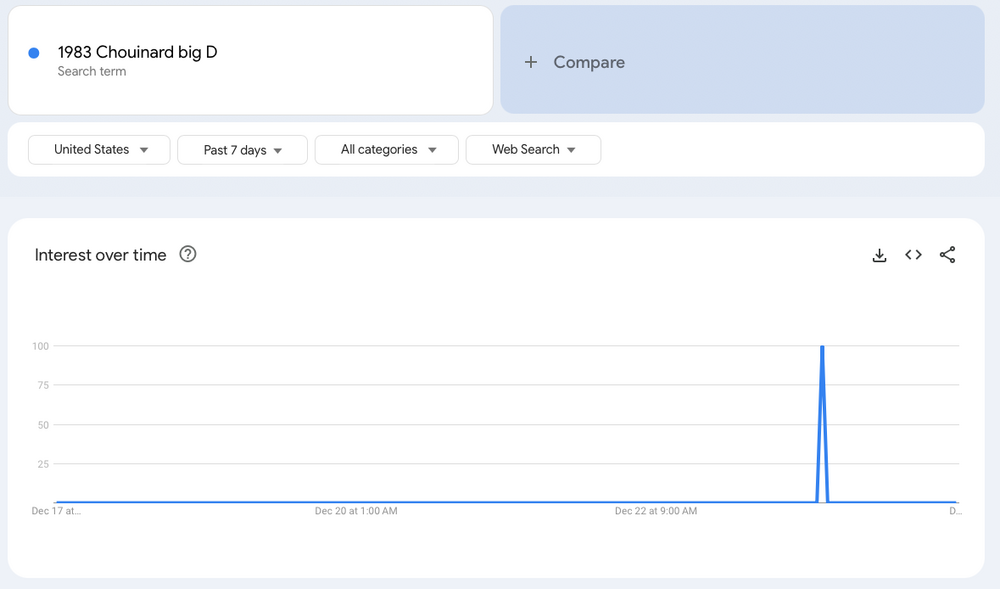Screen dimensions: 1000x589
Task: Click the share icon on chart
Action: tap(947, 255)
